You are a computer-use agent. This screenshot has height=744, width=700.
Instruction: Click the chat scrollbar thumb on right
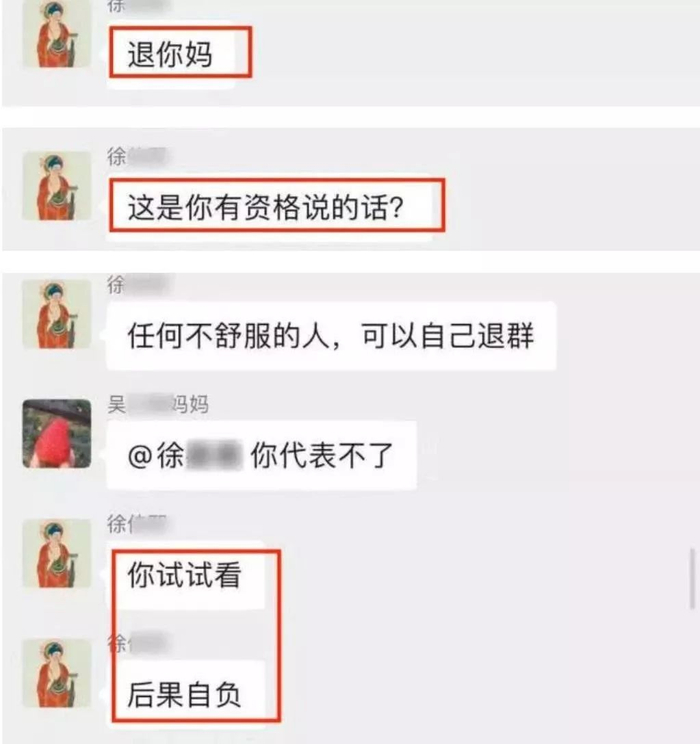(692, 578)
